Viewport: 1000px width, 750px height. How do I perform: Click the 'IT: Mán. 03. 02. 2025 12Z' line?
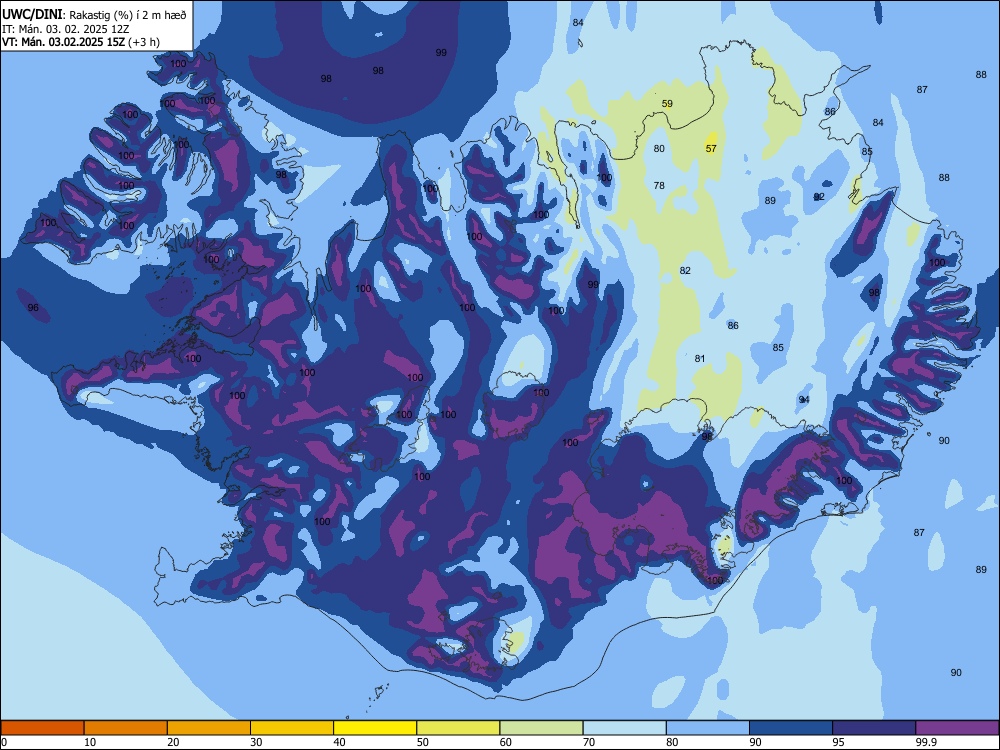click(x=66, y=29)
